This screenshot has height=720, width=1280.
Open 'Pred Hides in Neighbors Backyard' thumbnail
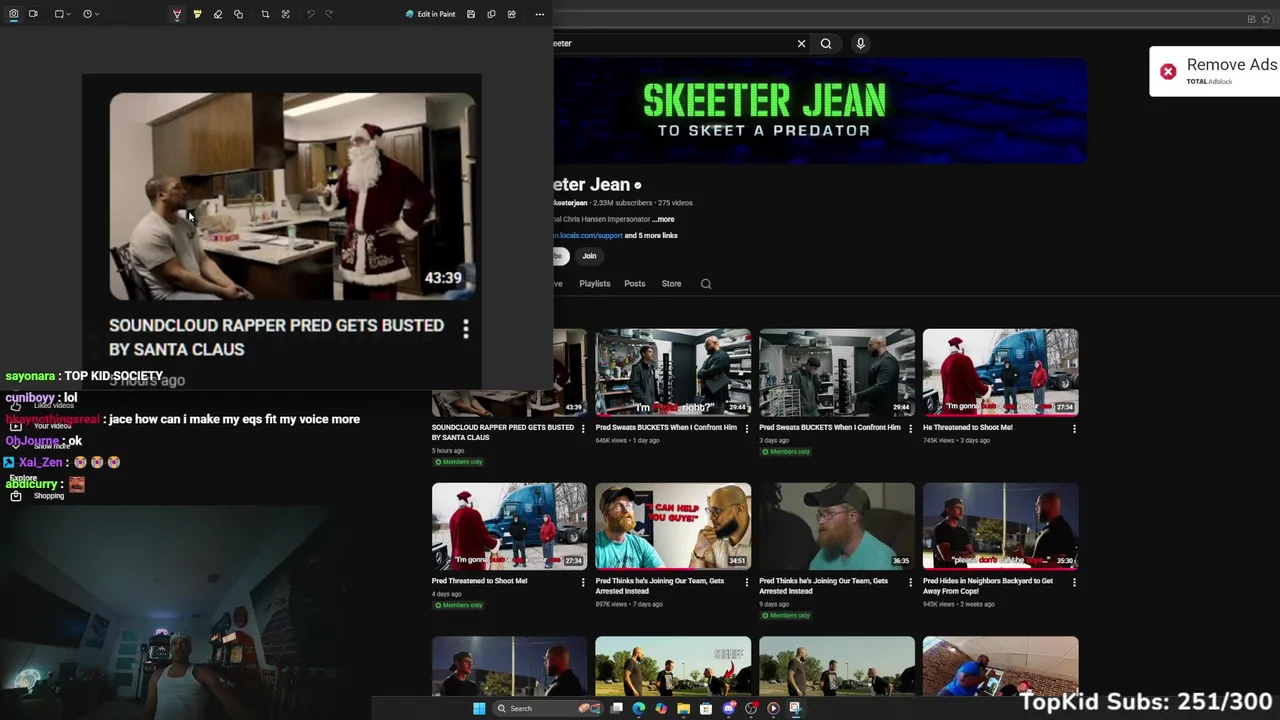[1000, 525]
